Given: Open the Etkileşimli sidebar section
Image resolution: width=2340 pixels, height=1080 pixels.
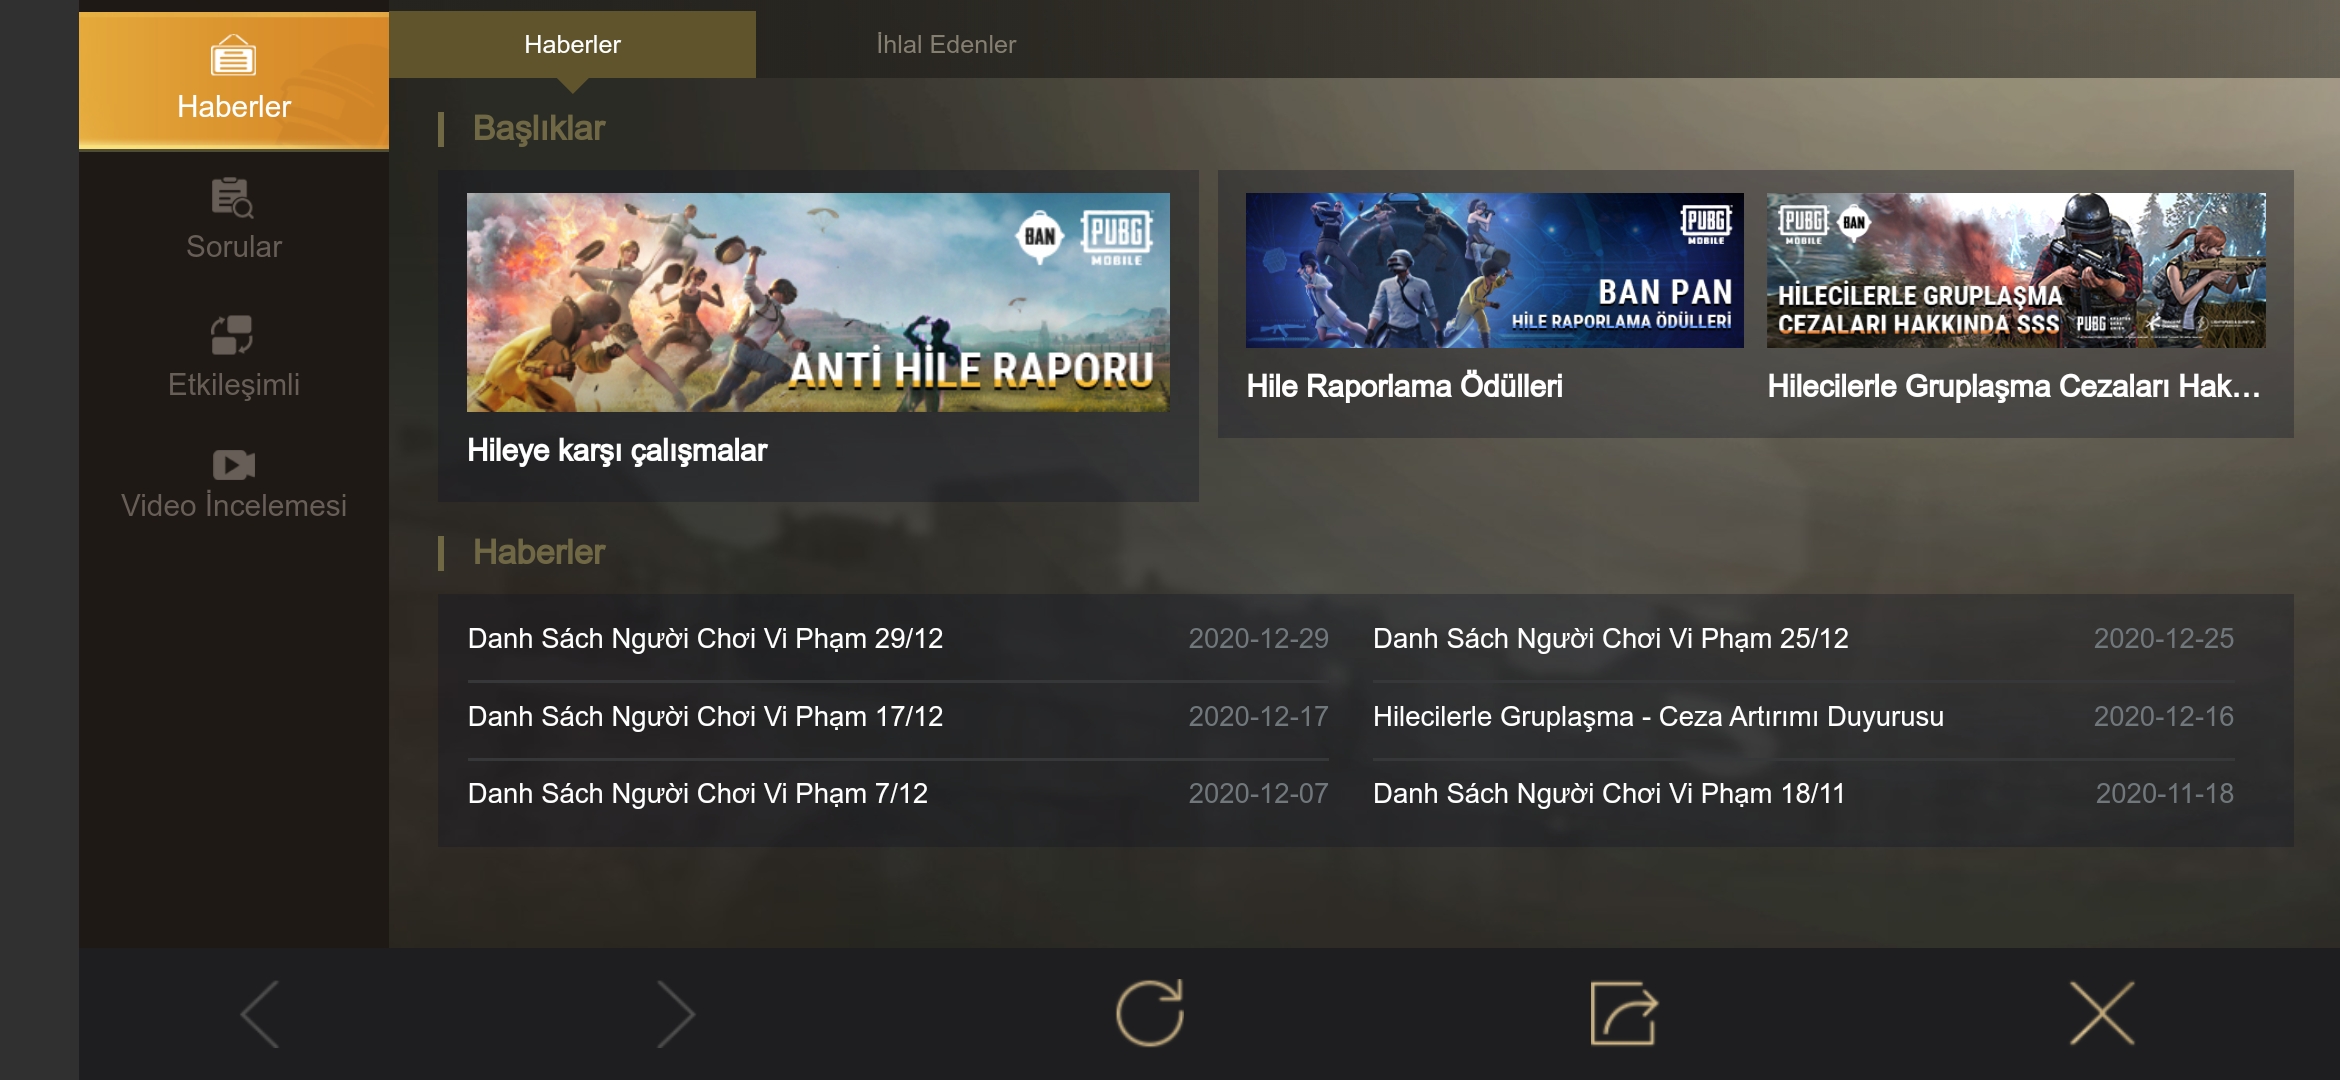Looking at the screenshot, I should 234,357.
